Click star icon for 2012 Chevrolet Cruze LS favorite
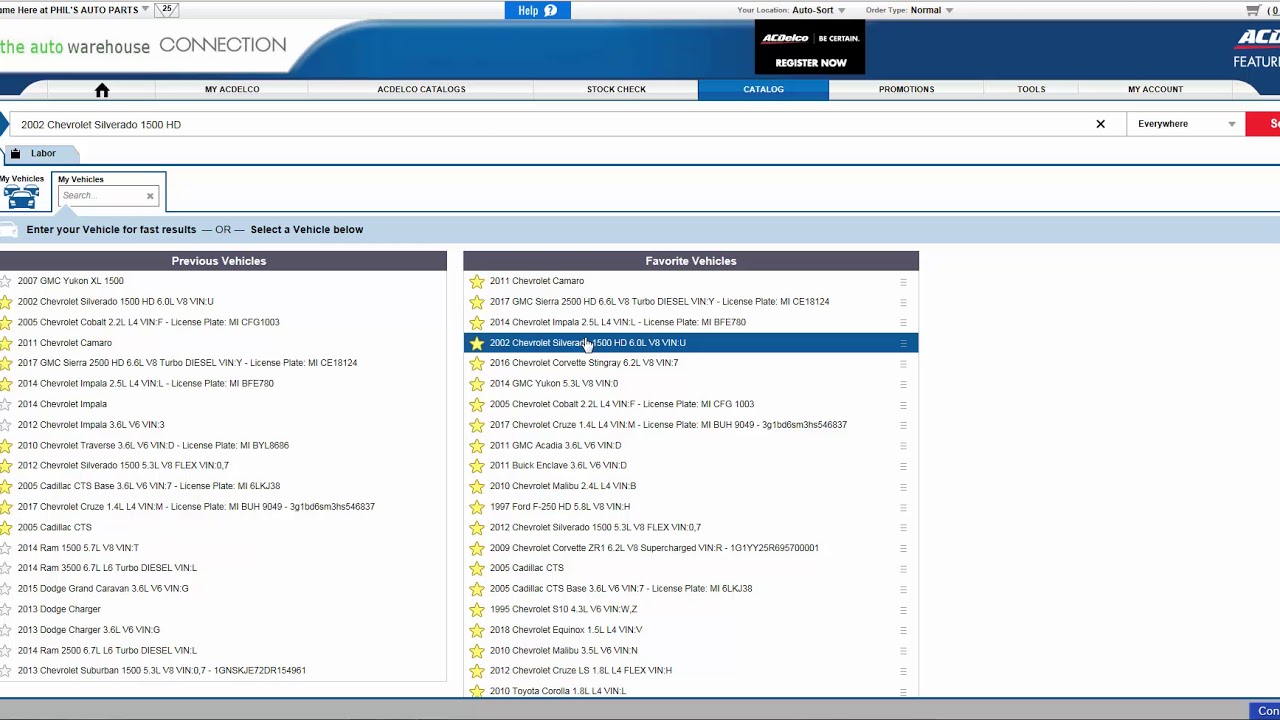The width and height of the screenshot is (1280, 720). click(477, 671)
